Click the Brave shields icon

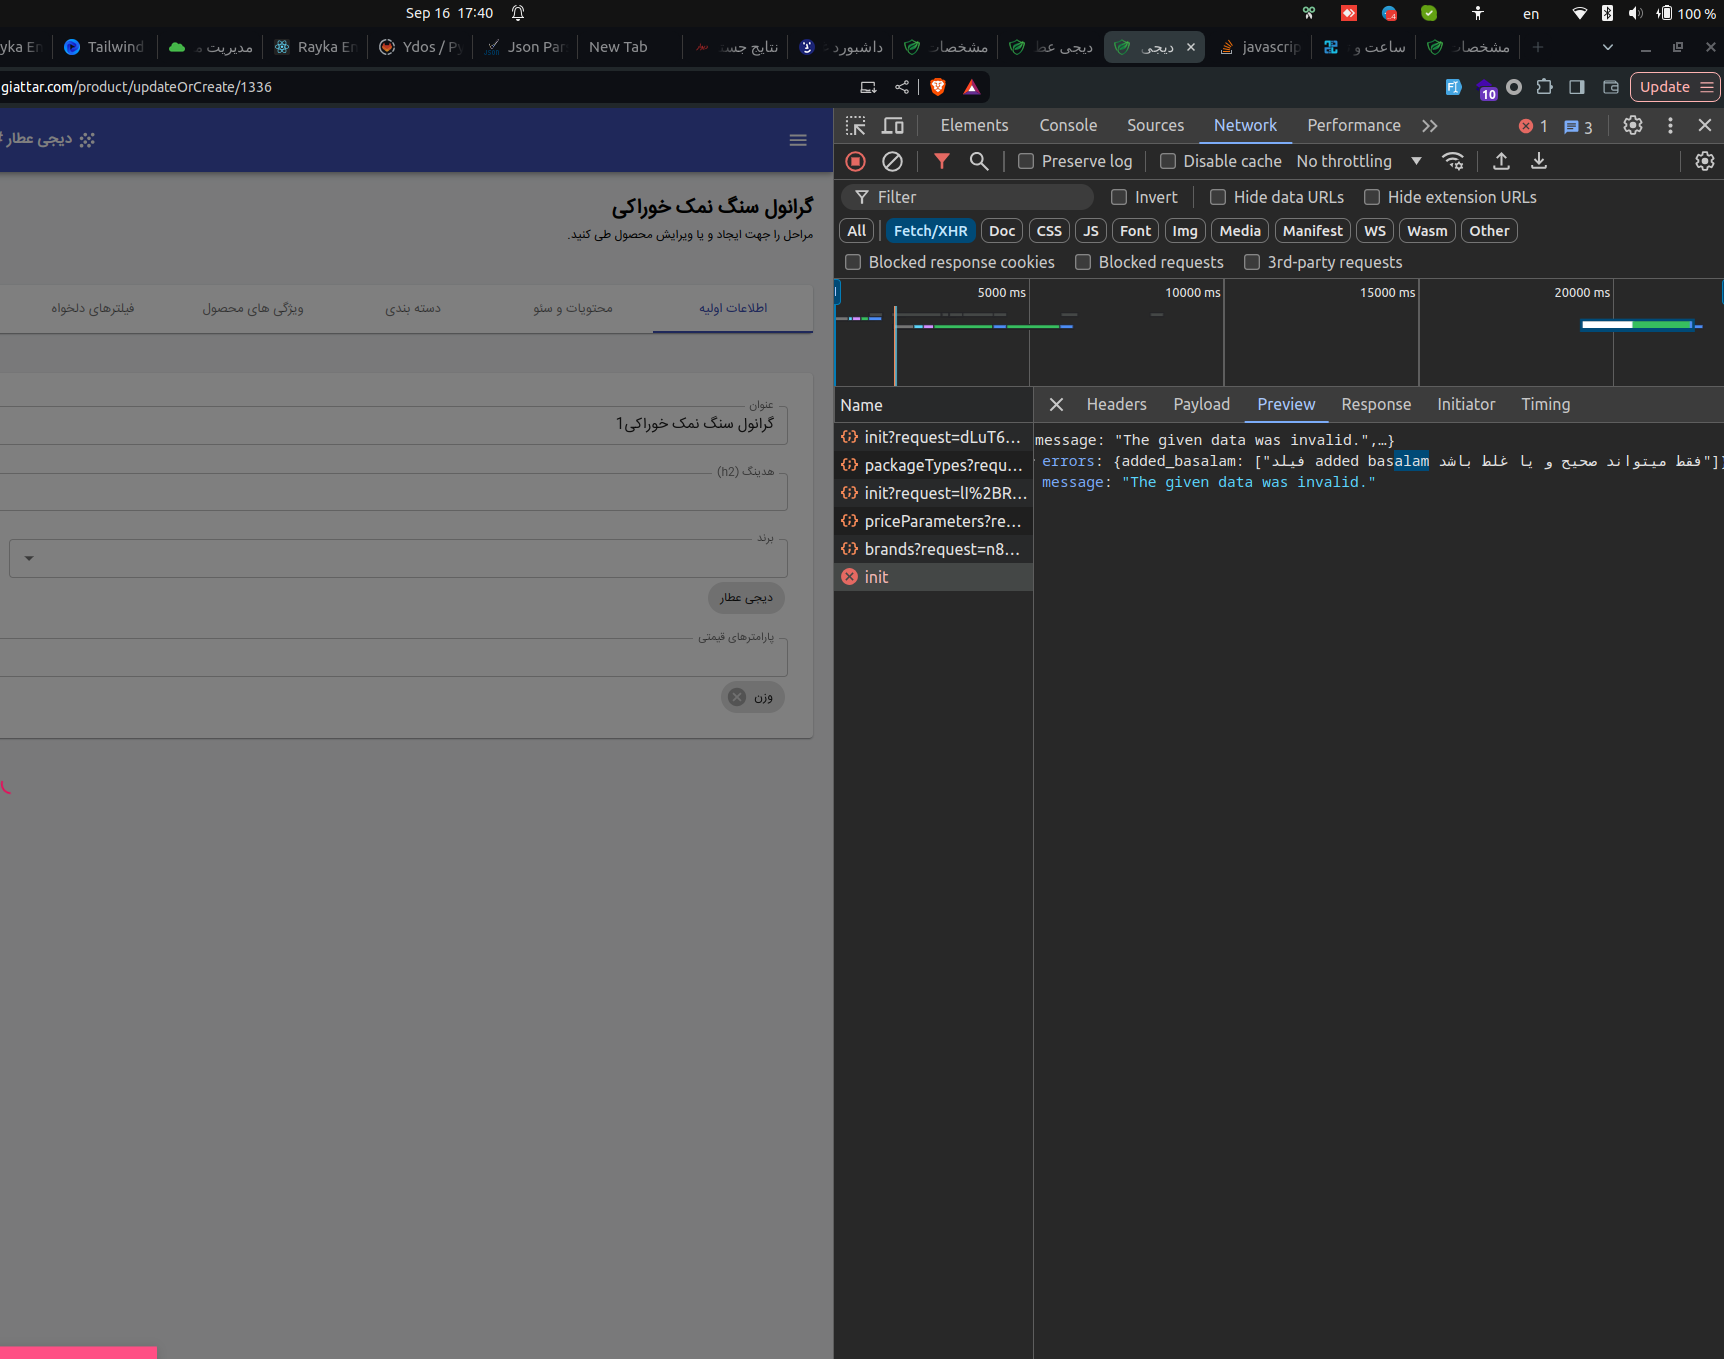click(x=938, y=87)
